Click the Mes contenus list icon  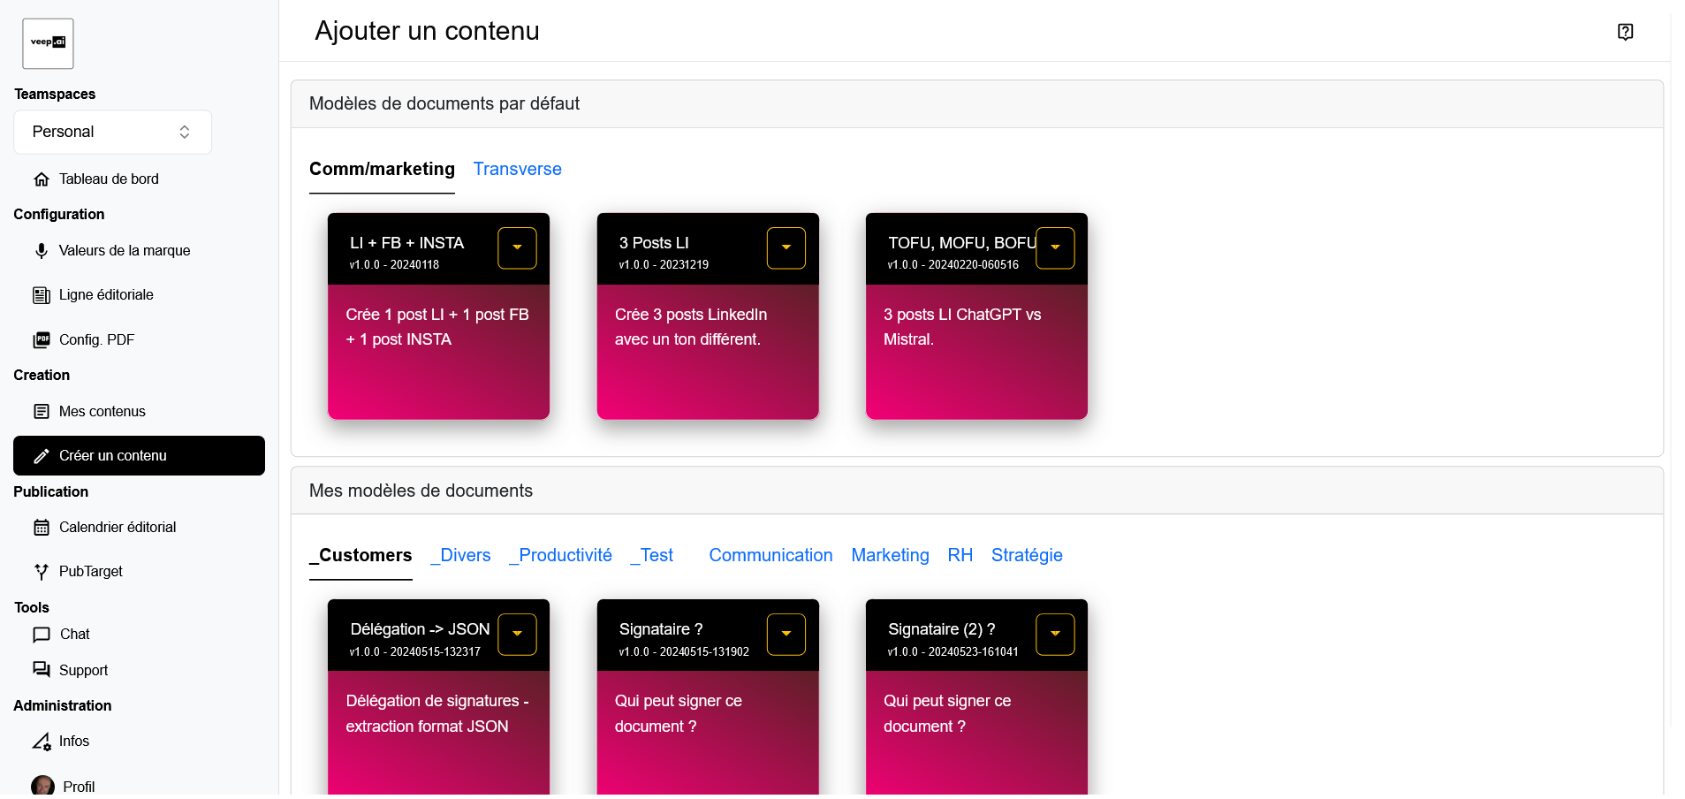coord(41,411)
